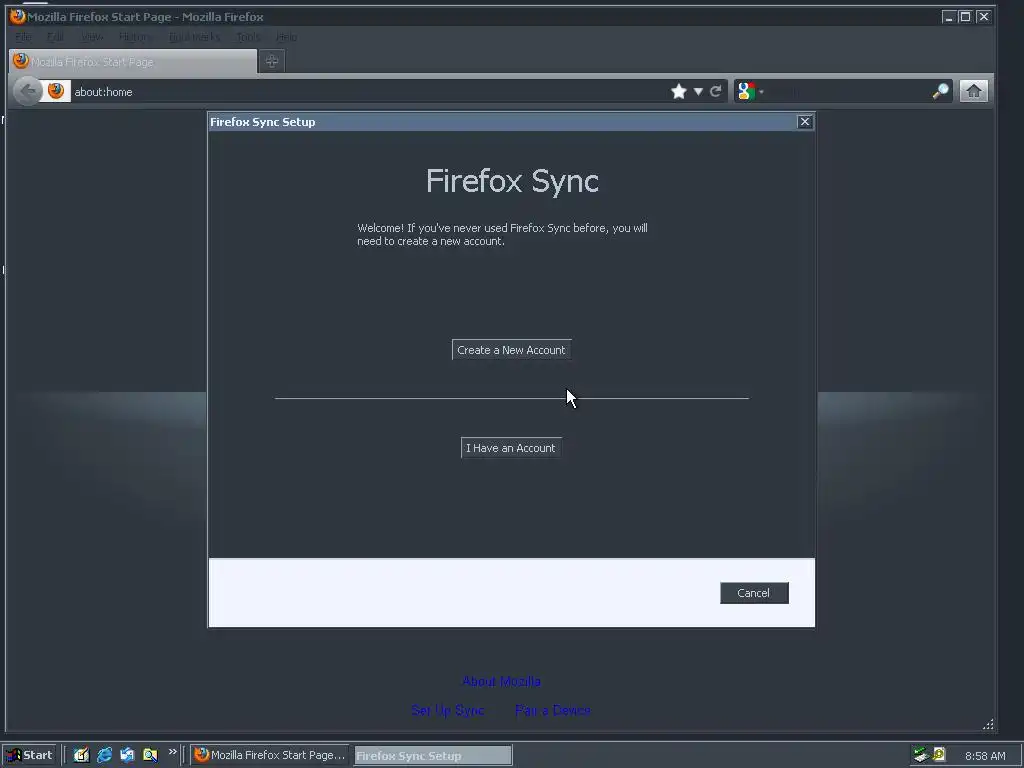Viewport: 1024px width, 768px height.
Task: Open the folder search quick launch icon
Action: tap(150, 755)
